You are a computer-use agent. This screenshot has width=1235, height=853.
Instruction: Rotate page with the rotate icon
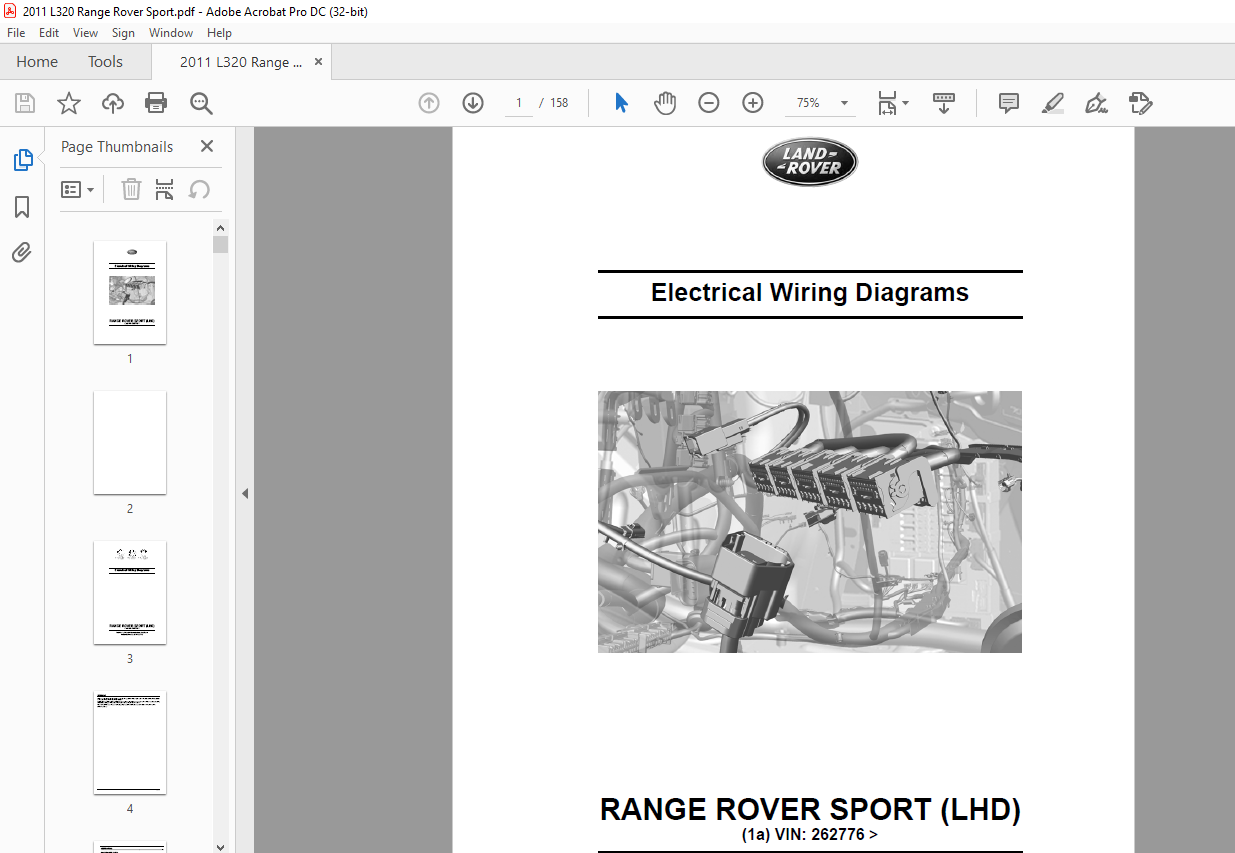199,189
